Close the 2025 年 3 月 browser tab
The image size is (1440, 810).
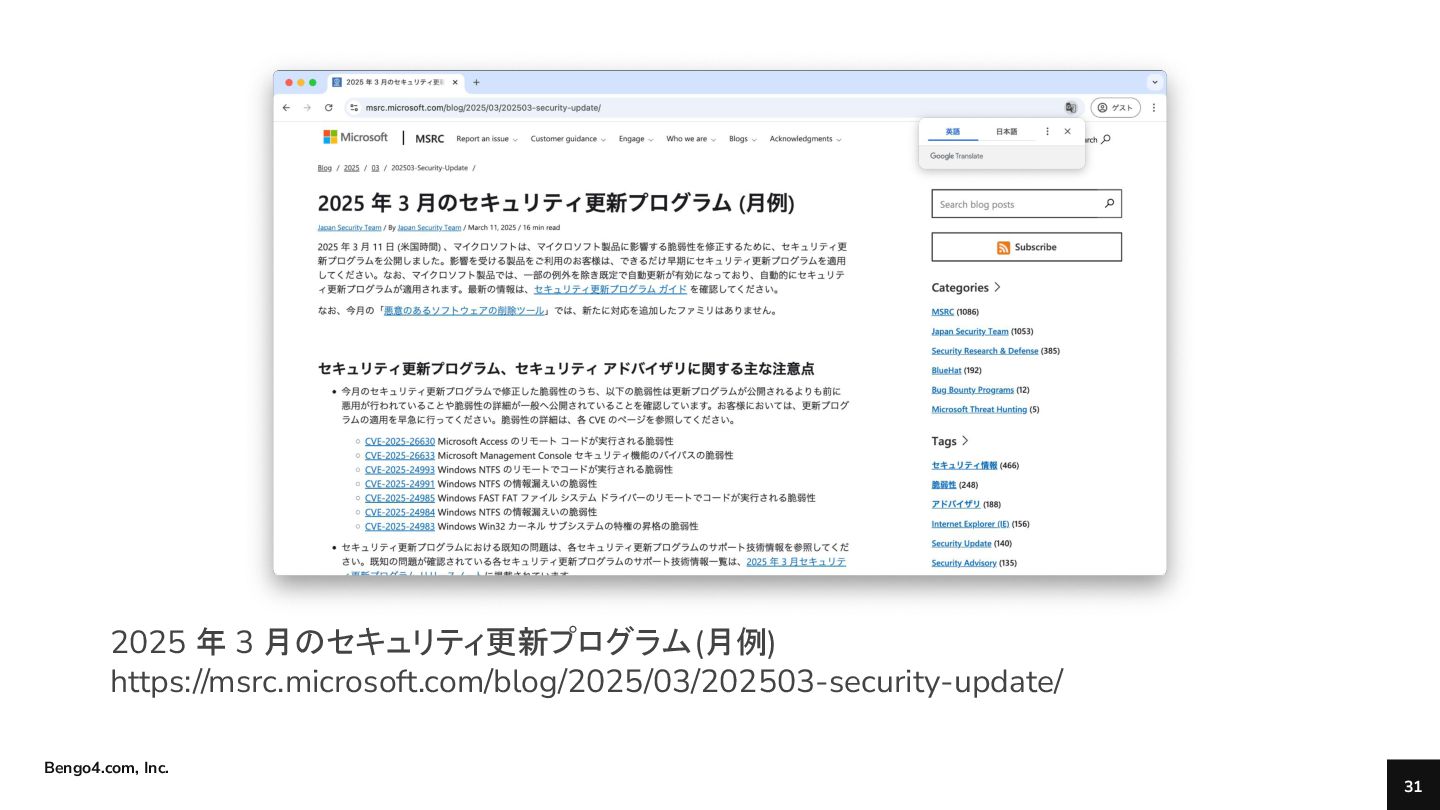coord(455,82)
